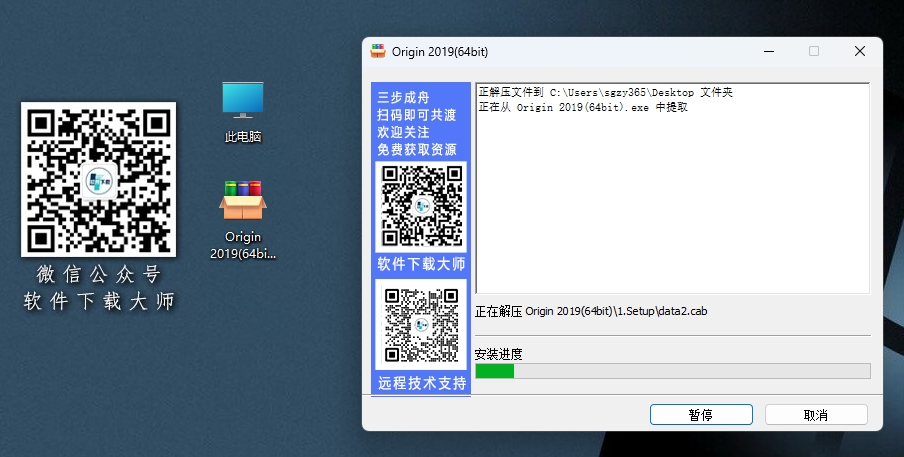904x457 pixels.
Task: Close the Origin 2019(64bit) extraction window
Action: (x=860, y=51)
